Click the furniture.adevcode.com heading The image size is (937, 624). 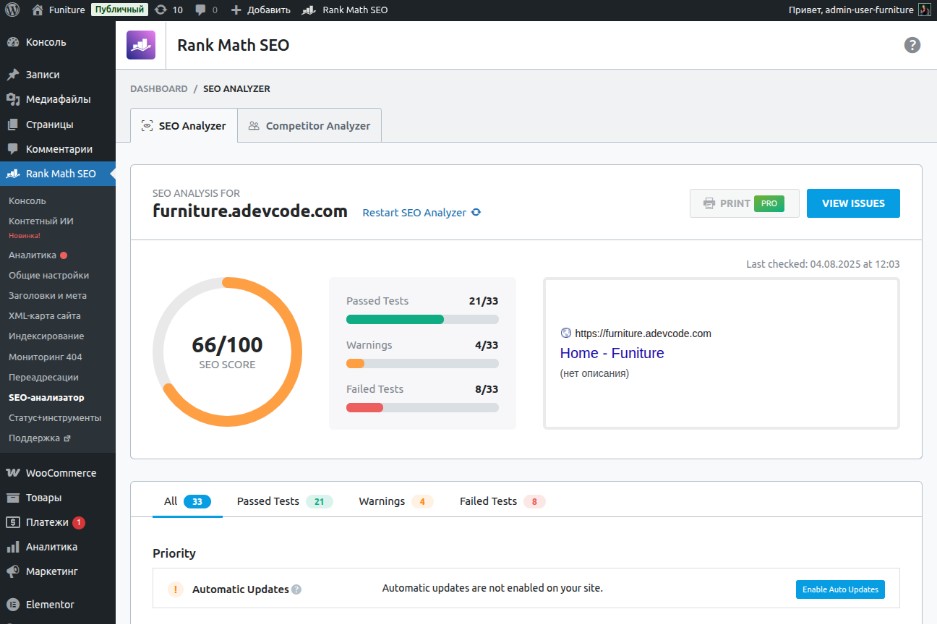coord(250,211)
